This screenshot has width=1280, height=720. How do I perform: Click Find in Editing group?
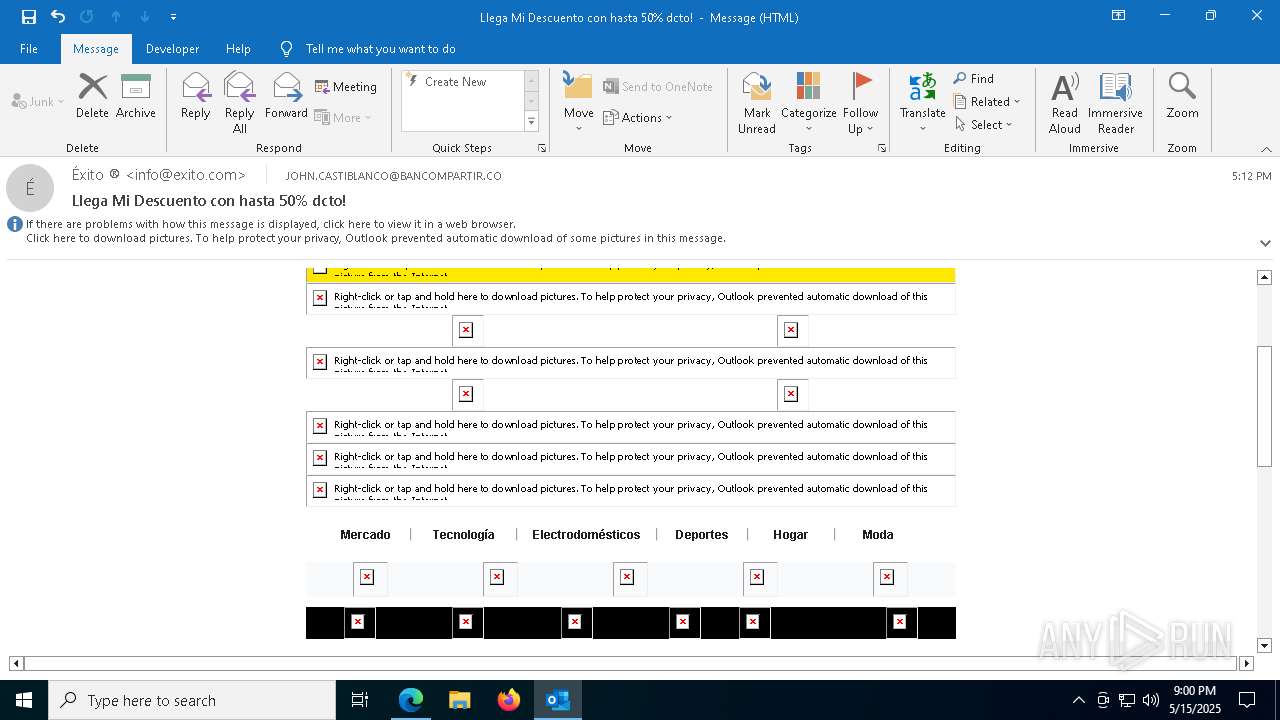point(973,79)
